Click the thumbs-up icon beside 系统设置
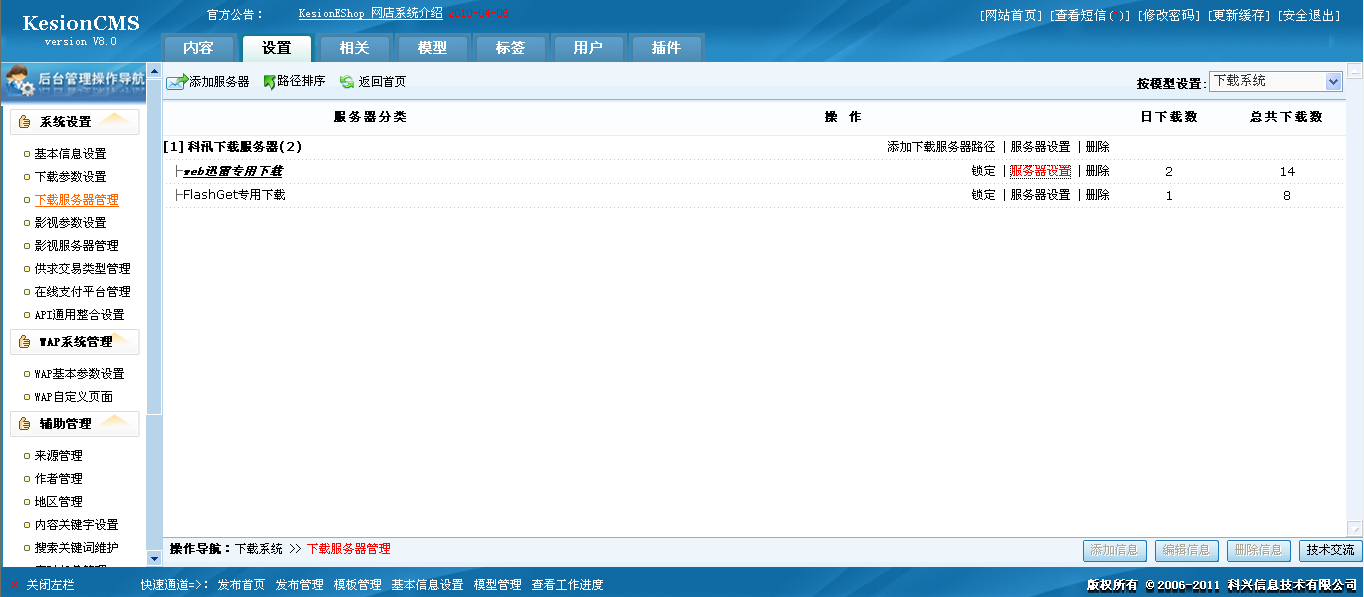 [x=23, y=121]
